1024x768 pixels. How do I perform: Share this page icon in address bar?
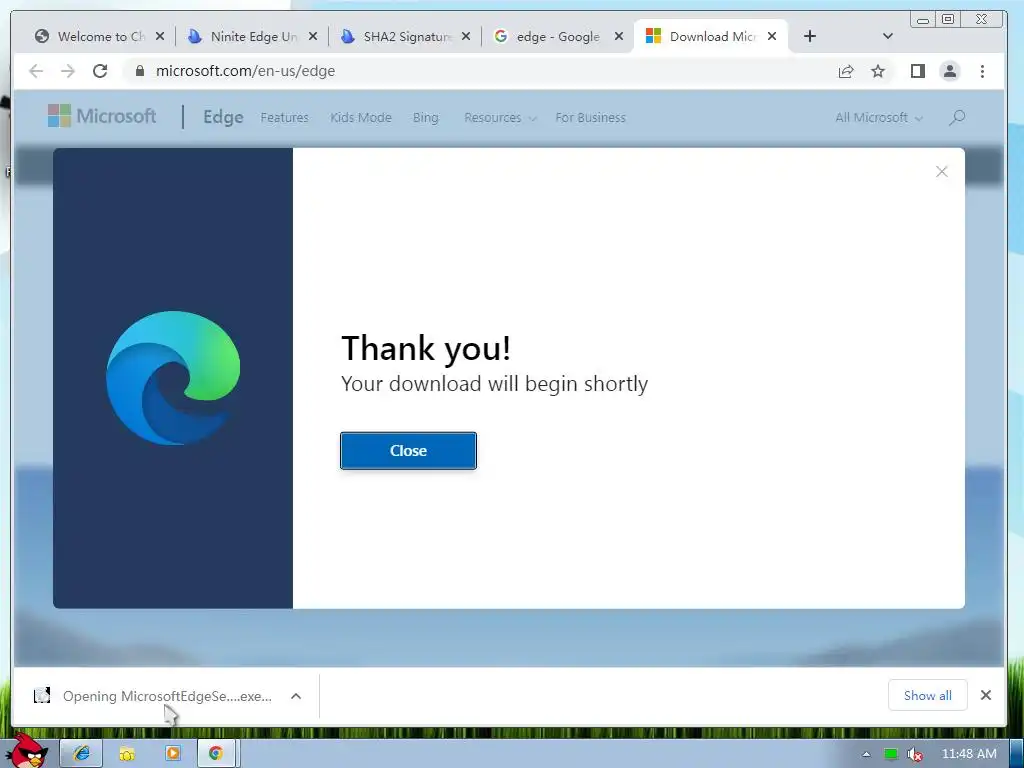pos(846,71)
